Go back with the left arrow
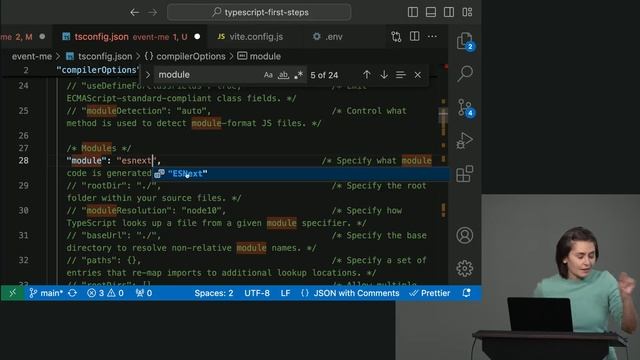640x360 pixels. pos(135,12)
